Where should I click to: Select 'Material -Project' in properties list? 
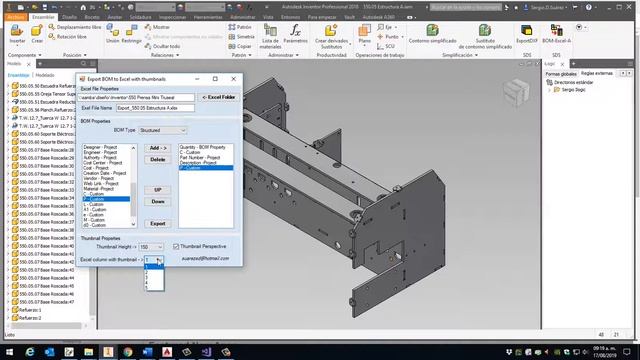(98, 189)
